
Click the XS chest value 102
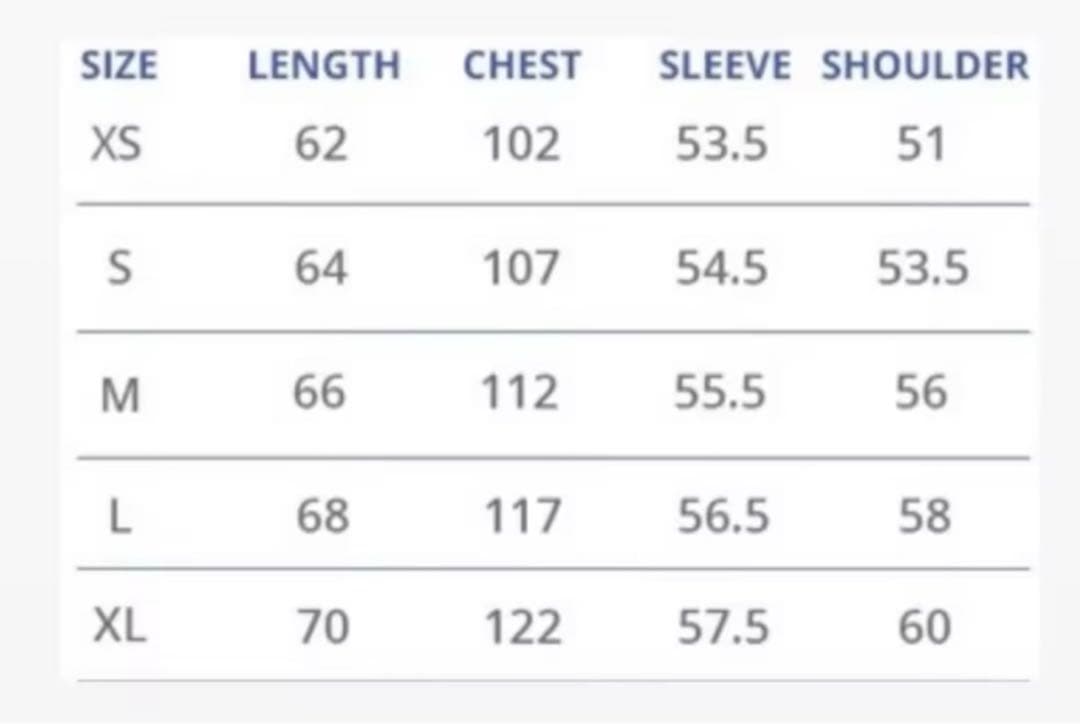pos(521,144)
